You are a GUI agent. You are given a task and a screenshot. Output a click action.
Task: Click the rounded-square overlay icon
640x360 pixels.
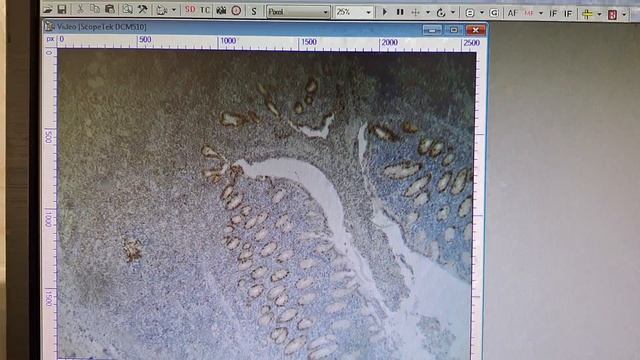tap(470, 13)
